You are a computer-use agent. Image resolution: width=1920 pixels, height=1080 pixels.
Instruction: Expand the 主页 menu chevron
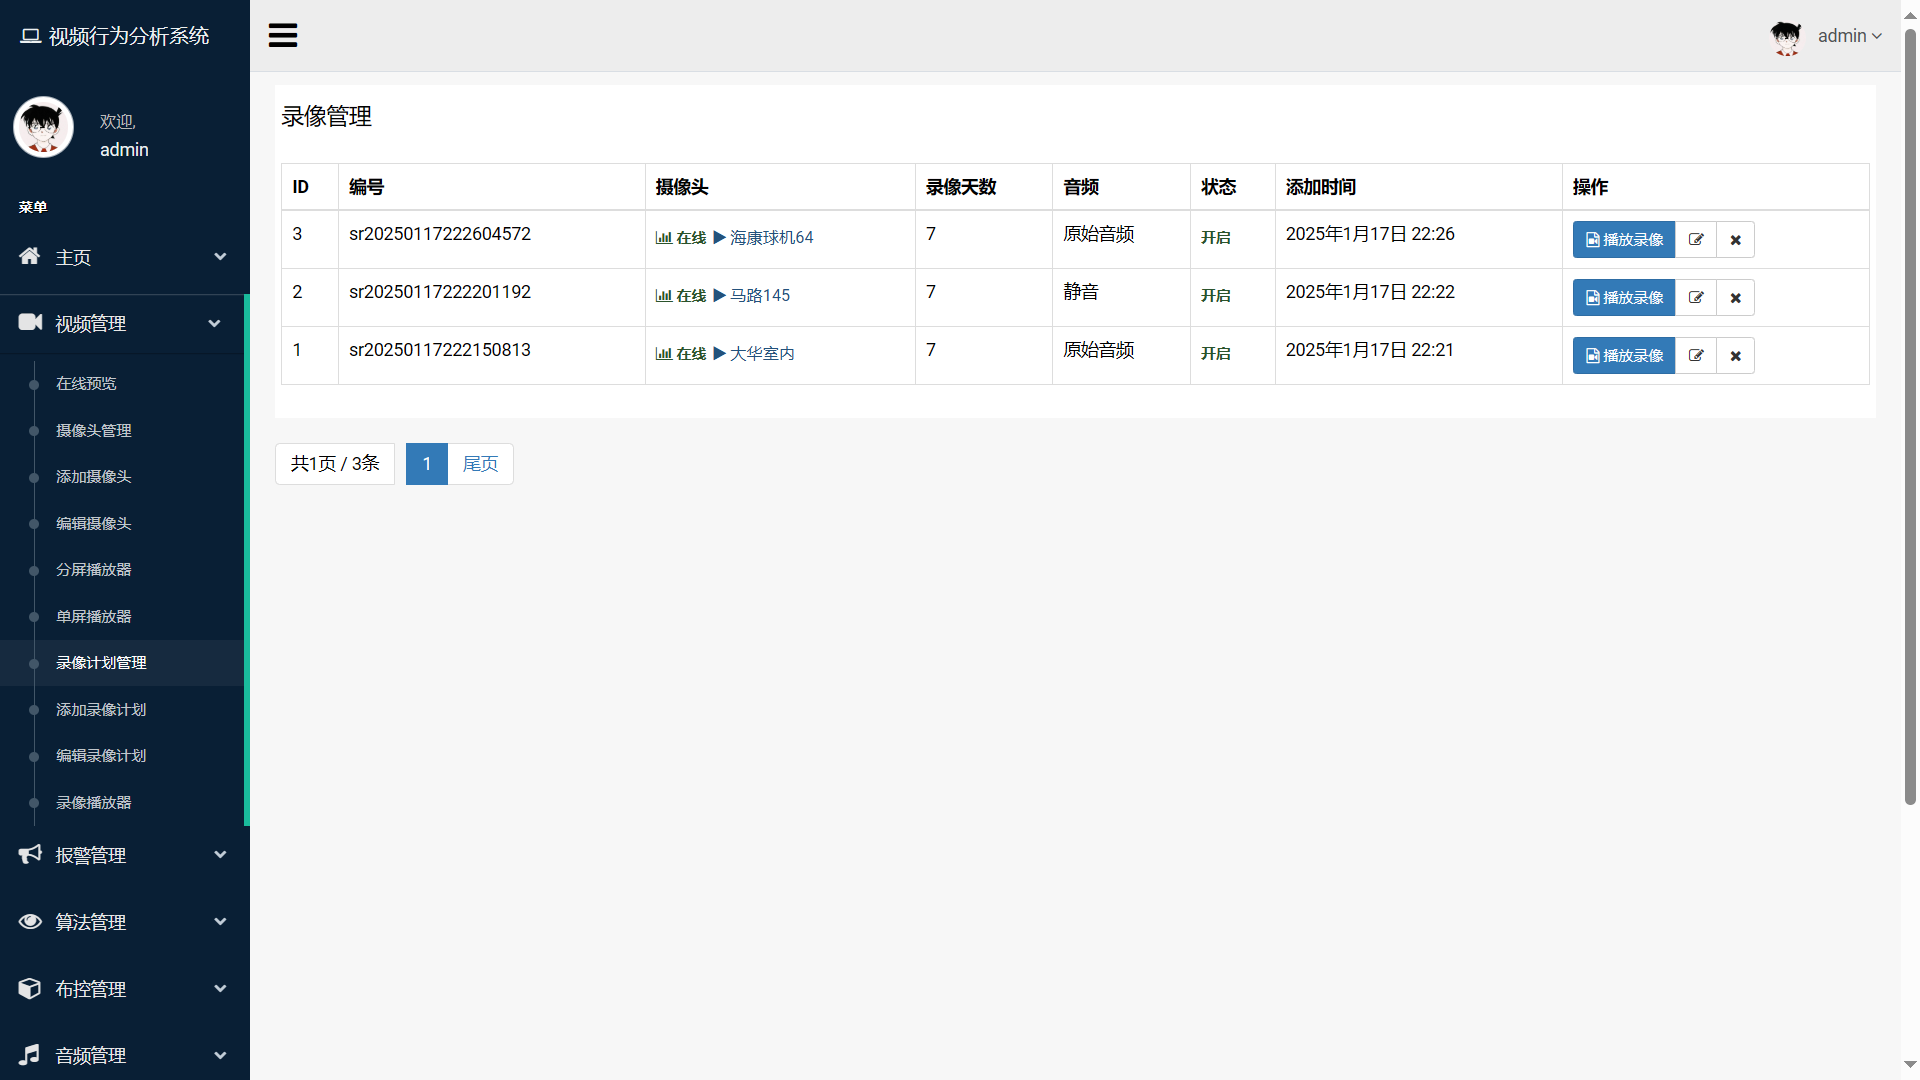click(220, 257)
